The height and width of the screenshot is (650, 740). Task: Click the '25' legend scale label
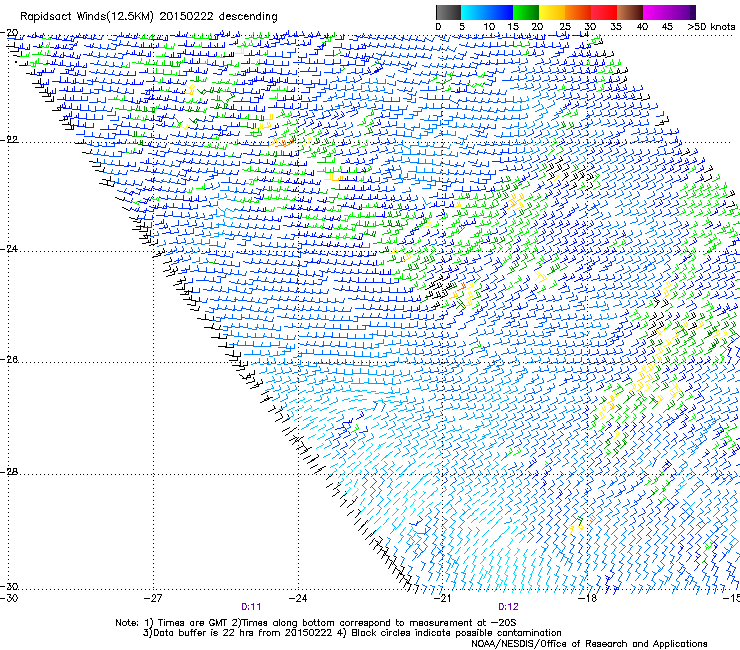point(565,27)
